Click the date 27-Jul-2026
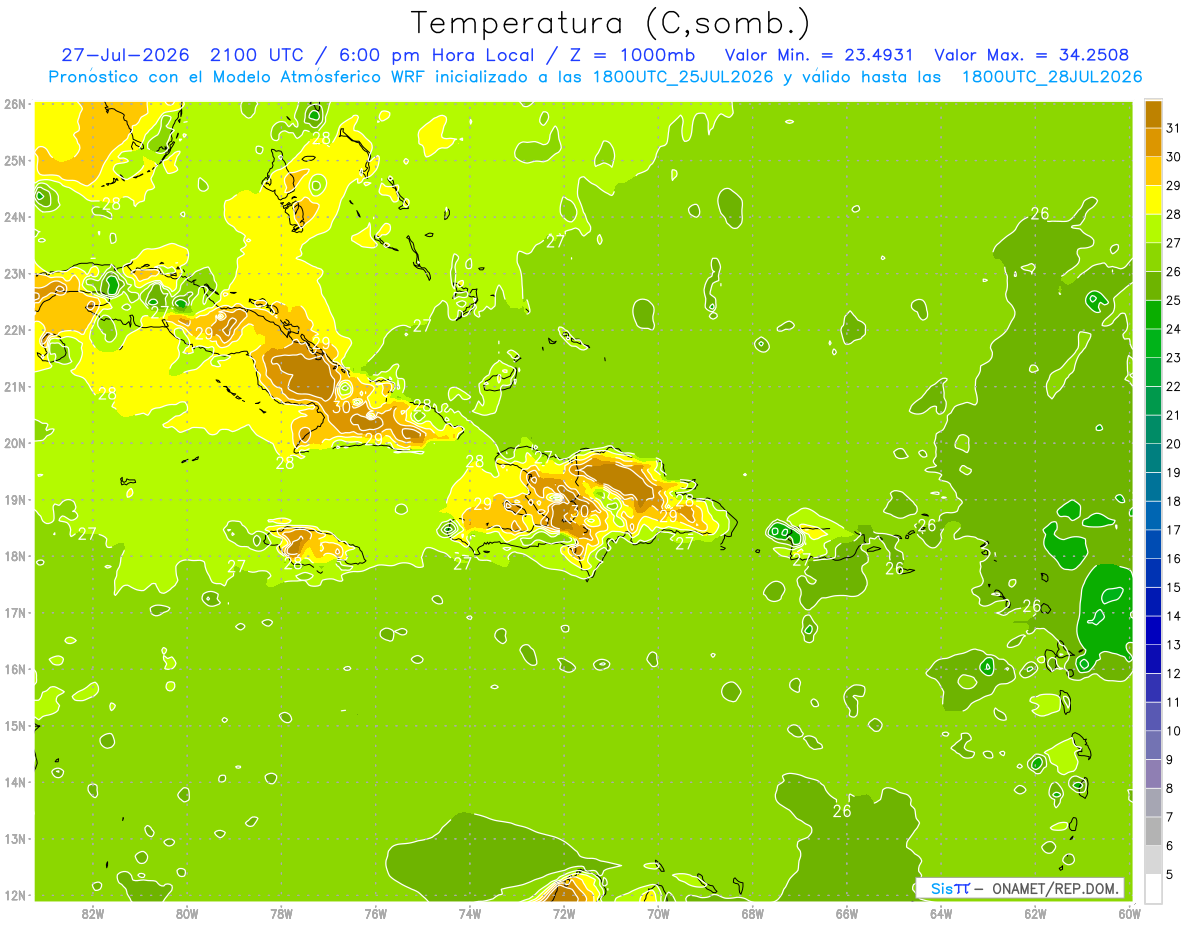 (x=126, y=55)
